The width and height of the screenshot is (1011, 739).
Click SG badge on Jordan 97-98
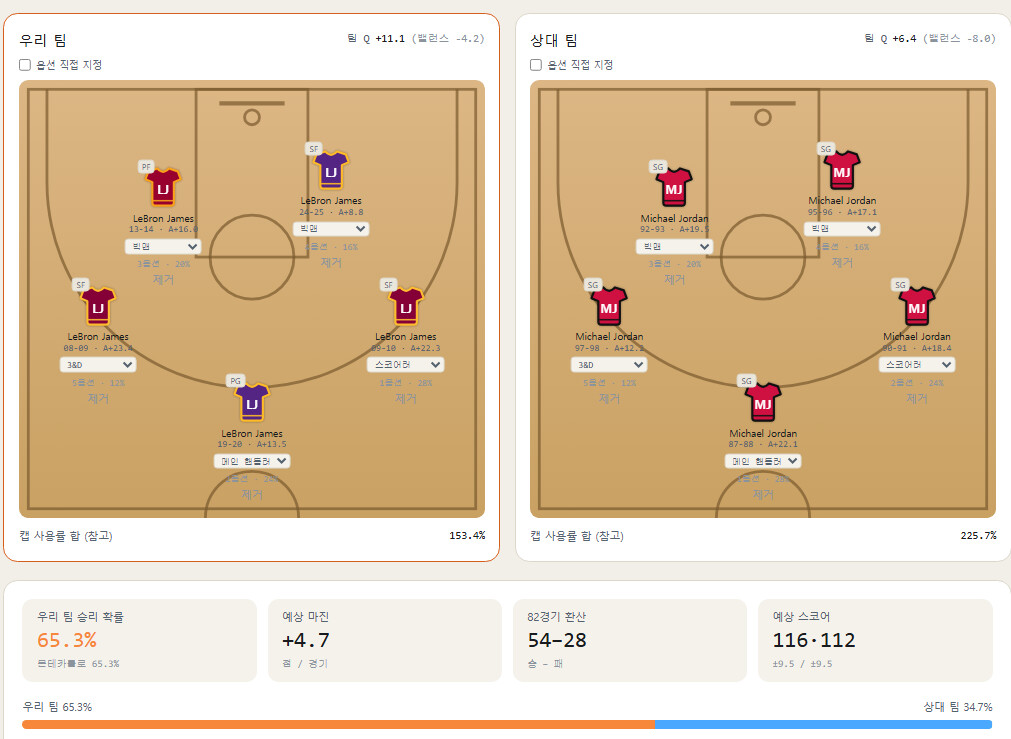pos(593,284)
